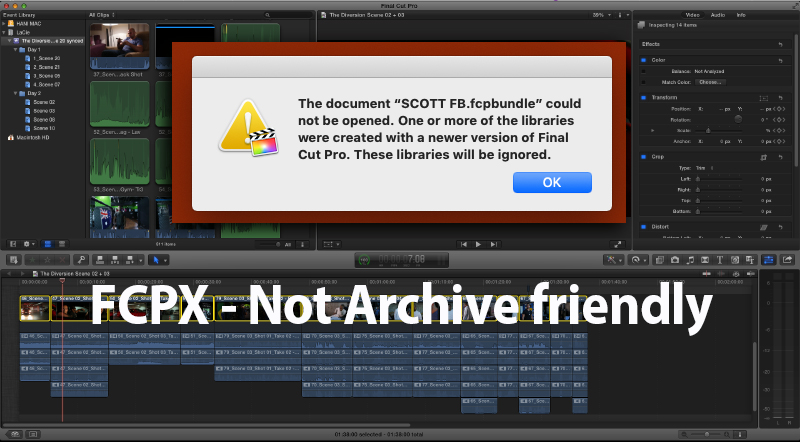Click the unrate clip outline star icon
This screenshot has height=442, width=800.
click(x=47, y=260)
